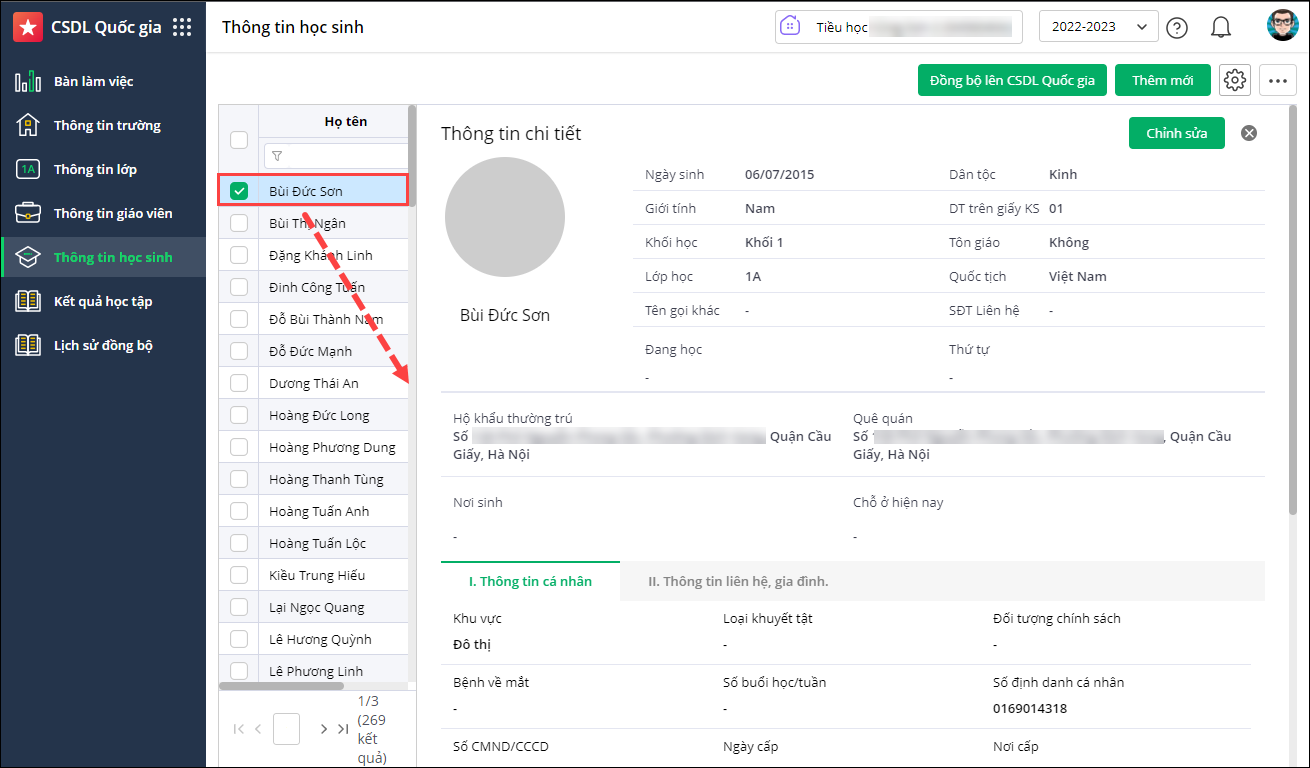Click the help question mark icon

pos(1177,27)
